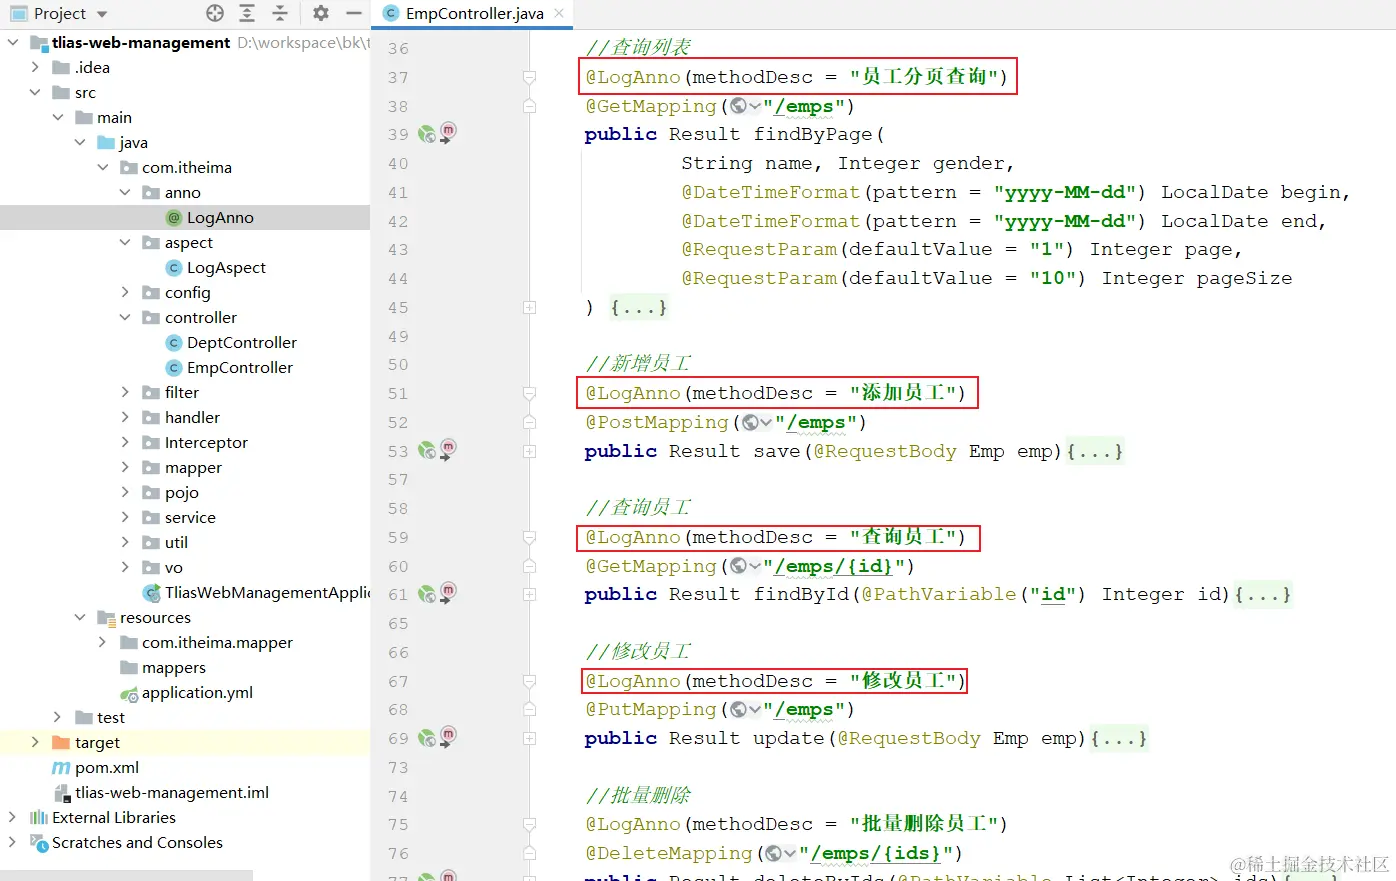Click the gutter icon for update method on line 69
Viewport: 1396px width, 881px height.
427,738
